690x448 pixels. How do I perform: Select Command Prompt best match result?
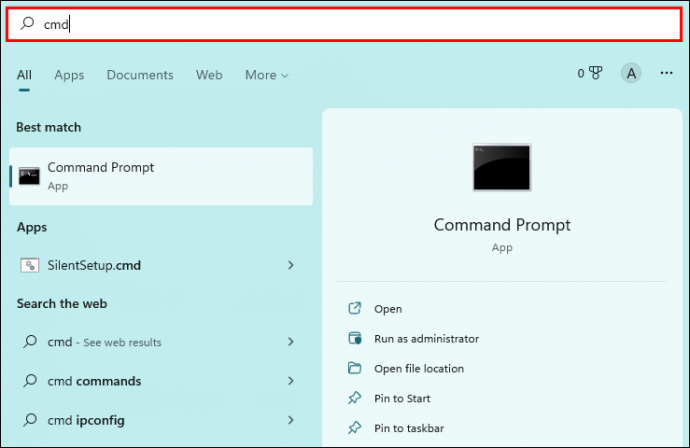coord(161,176)
